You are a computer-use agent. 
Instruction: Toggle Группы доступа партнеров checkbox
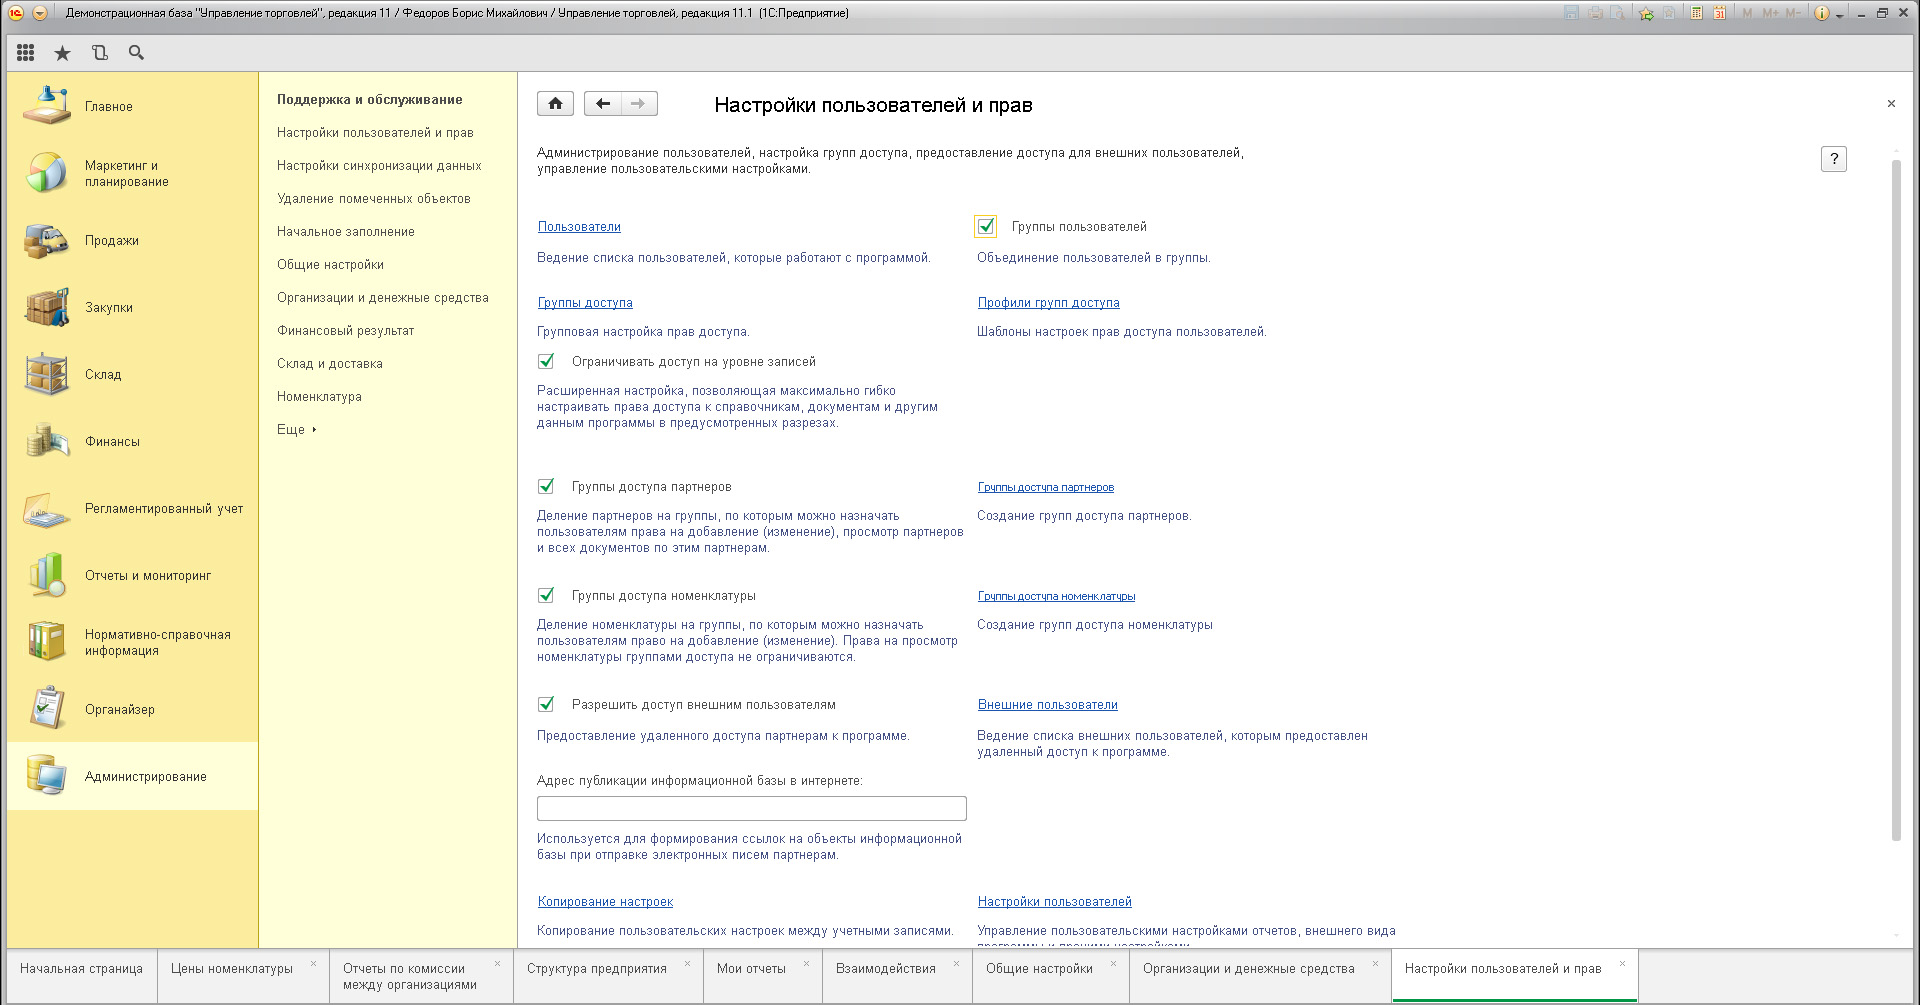(x=546, y=486)
